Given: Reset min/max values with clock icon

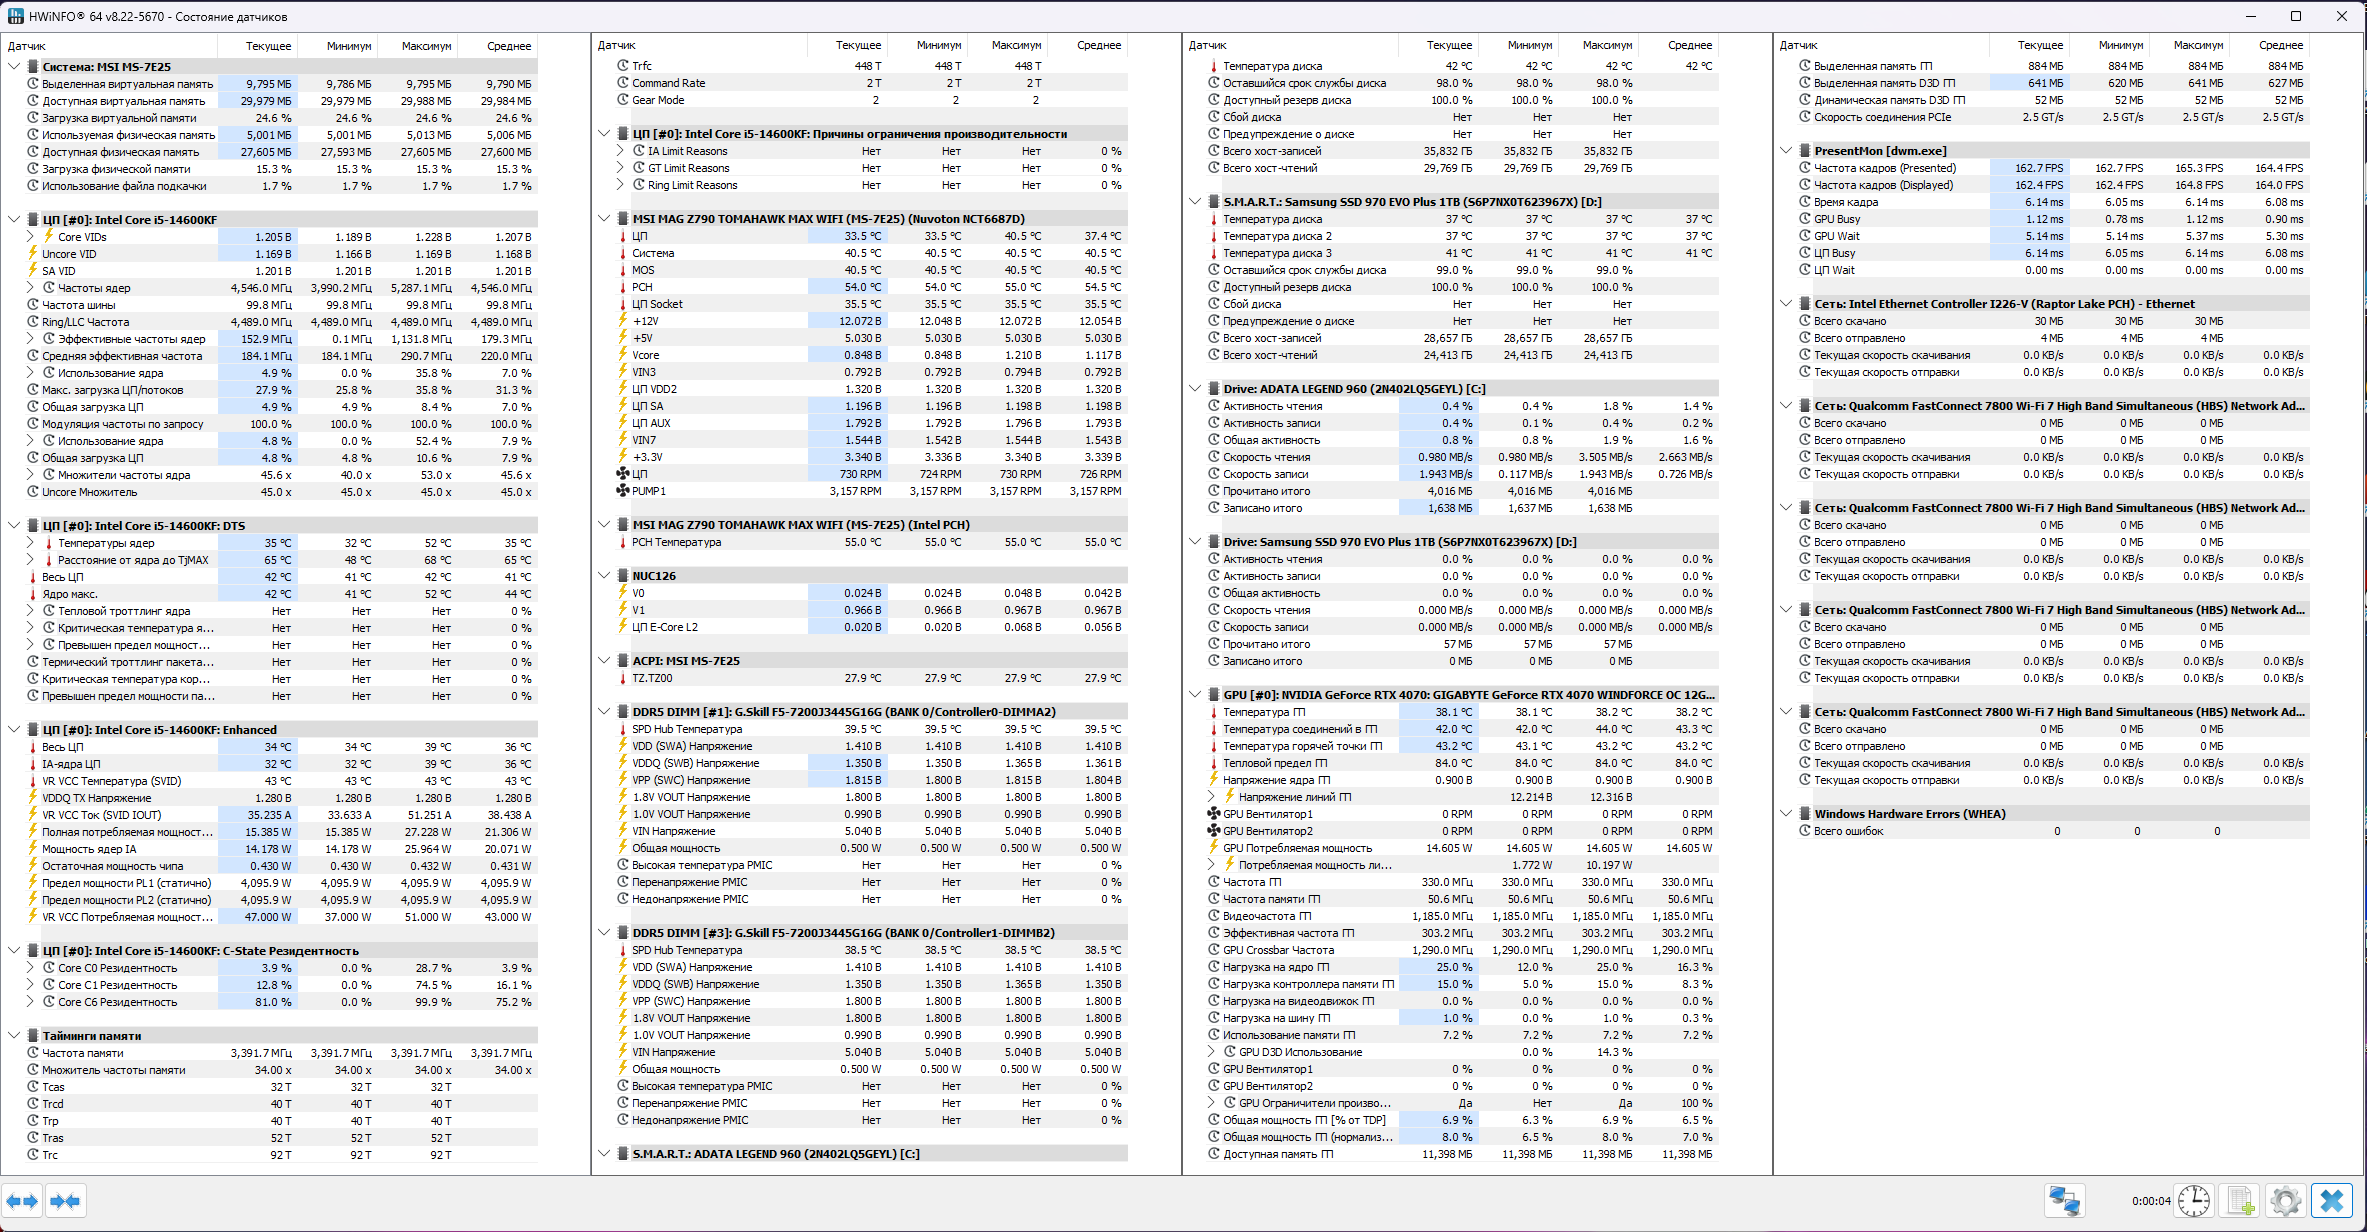Looking at the screenshot, I should pos(2194,1201).
